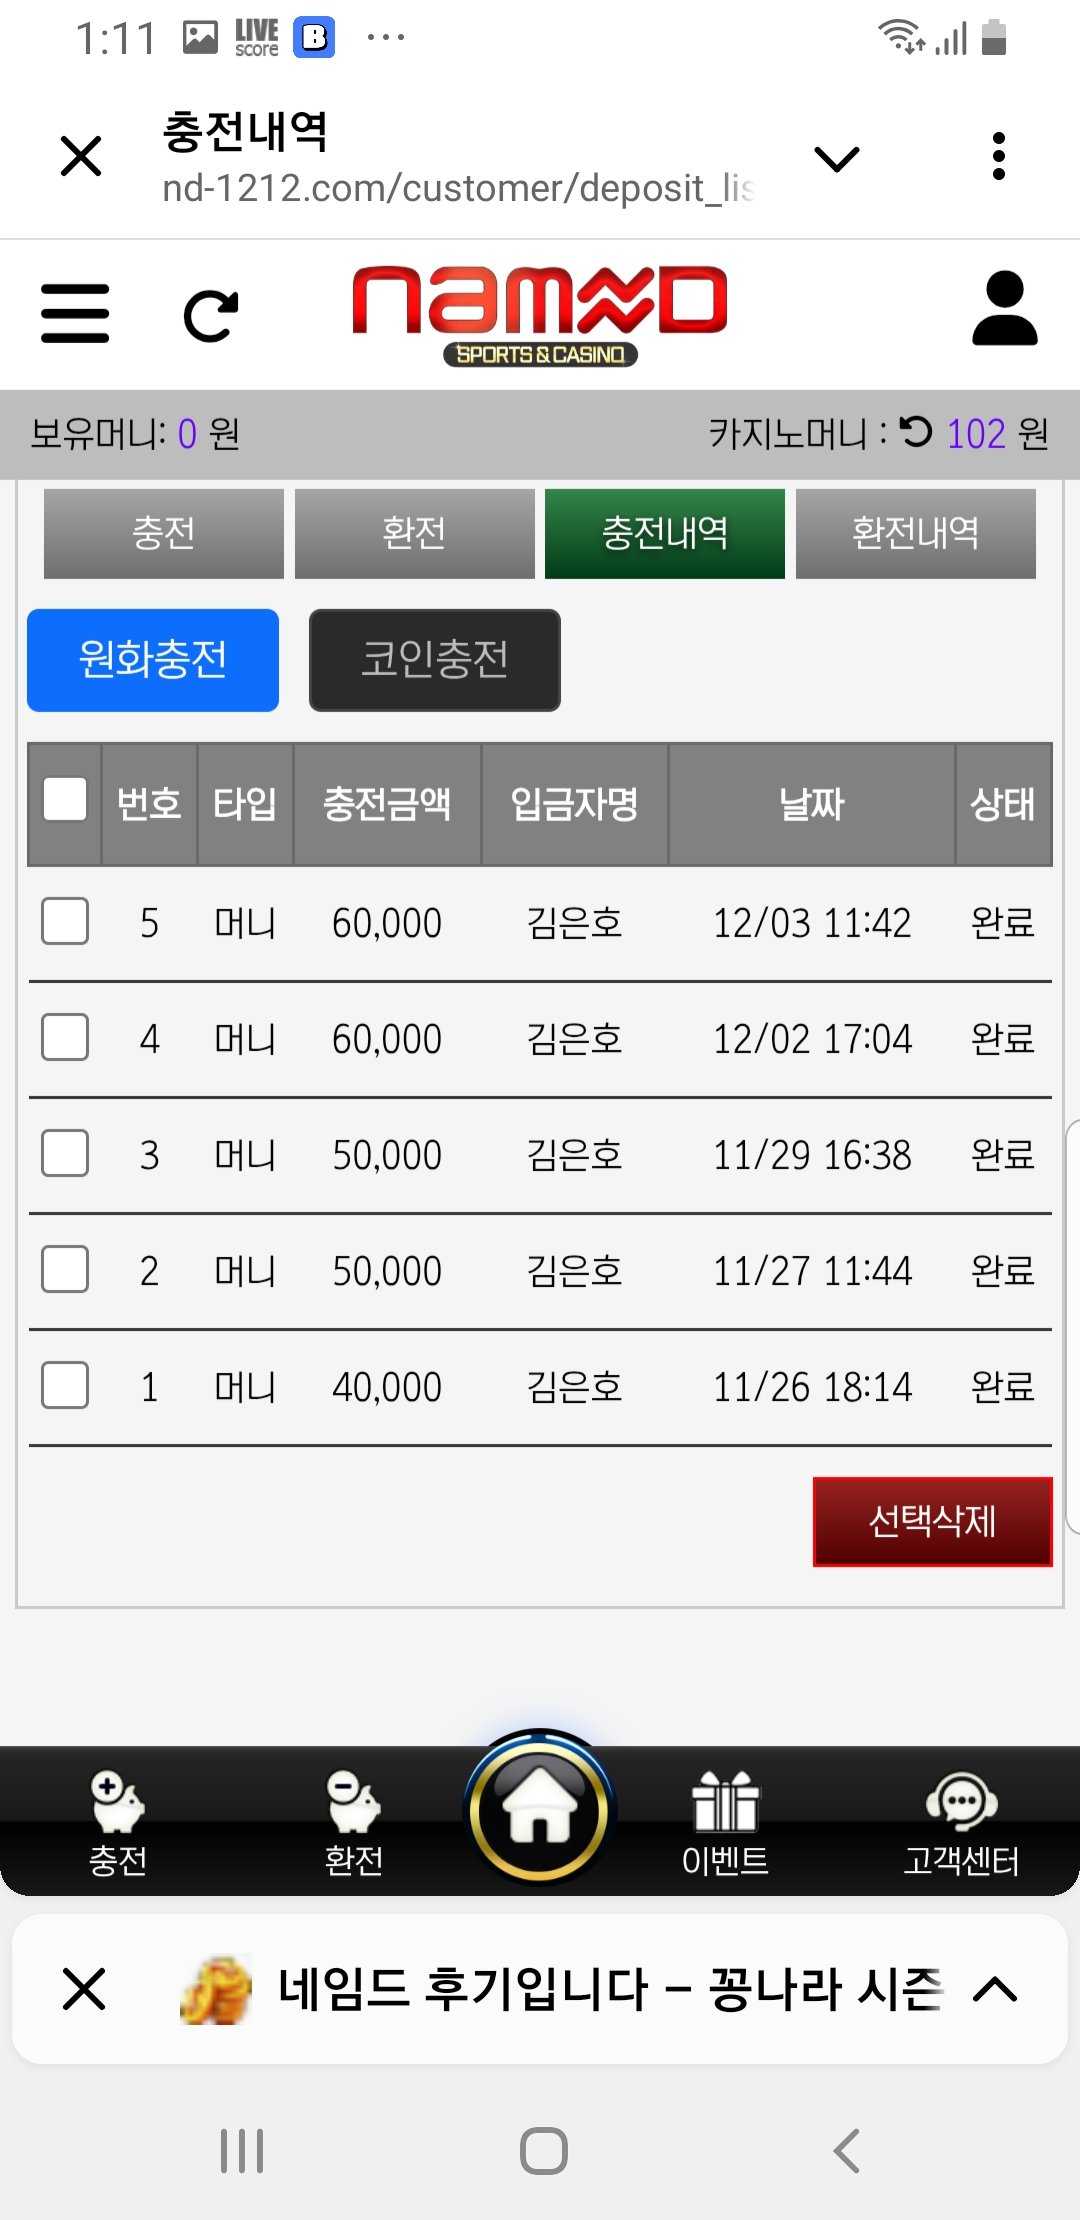Open the user profile icon
The width and height of the screenshot is (1080, 2220).
pyautogui.click(x=1004, y=309)
